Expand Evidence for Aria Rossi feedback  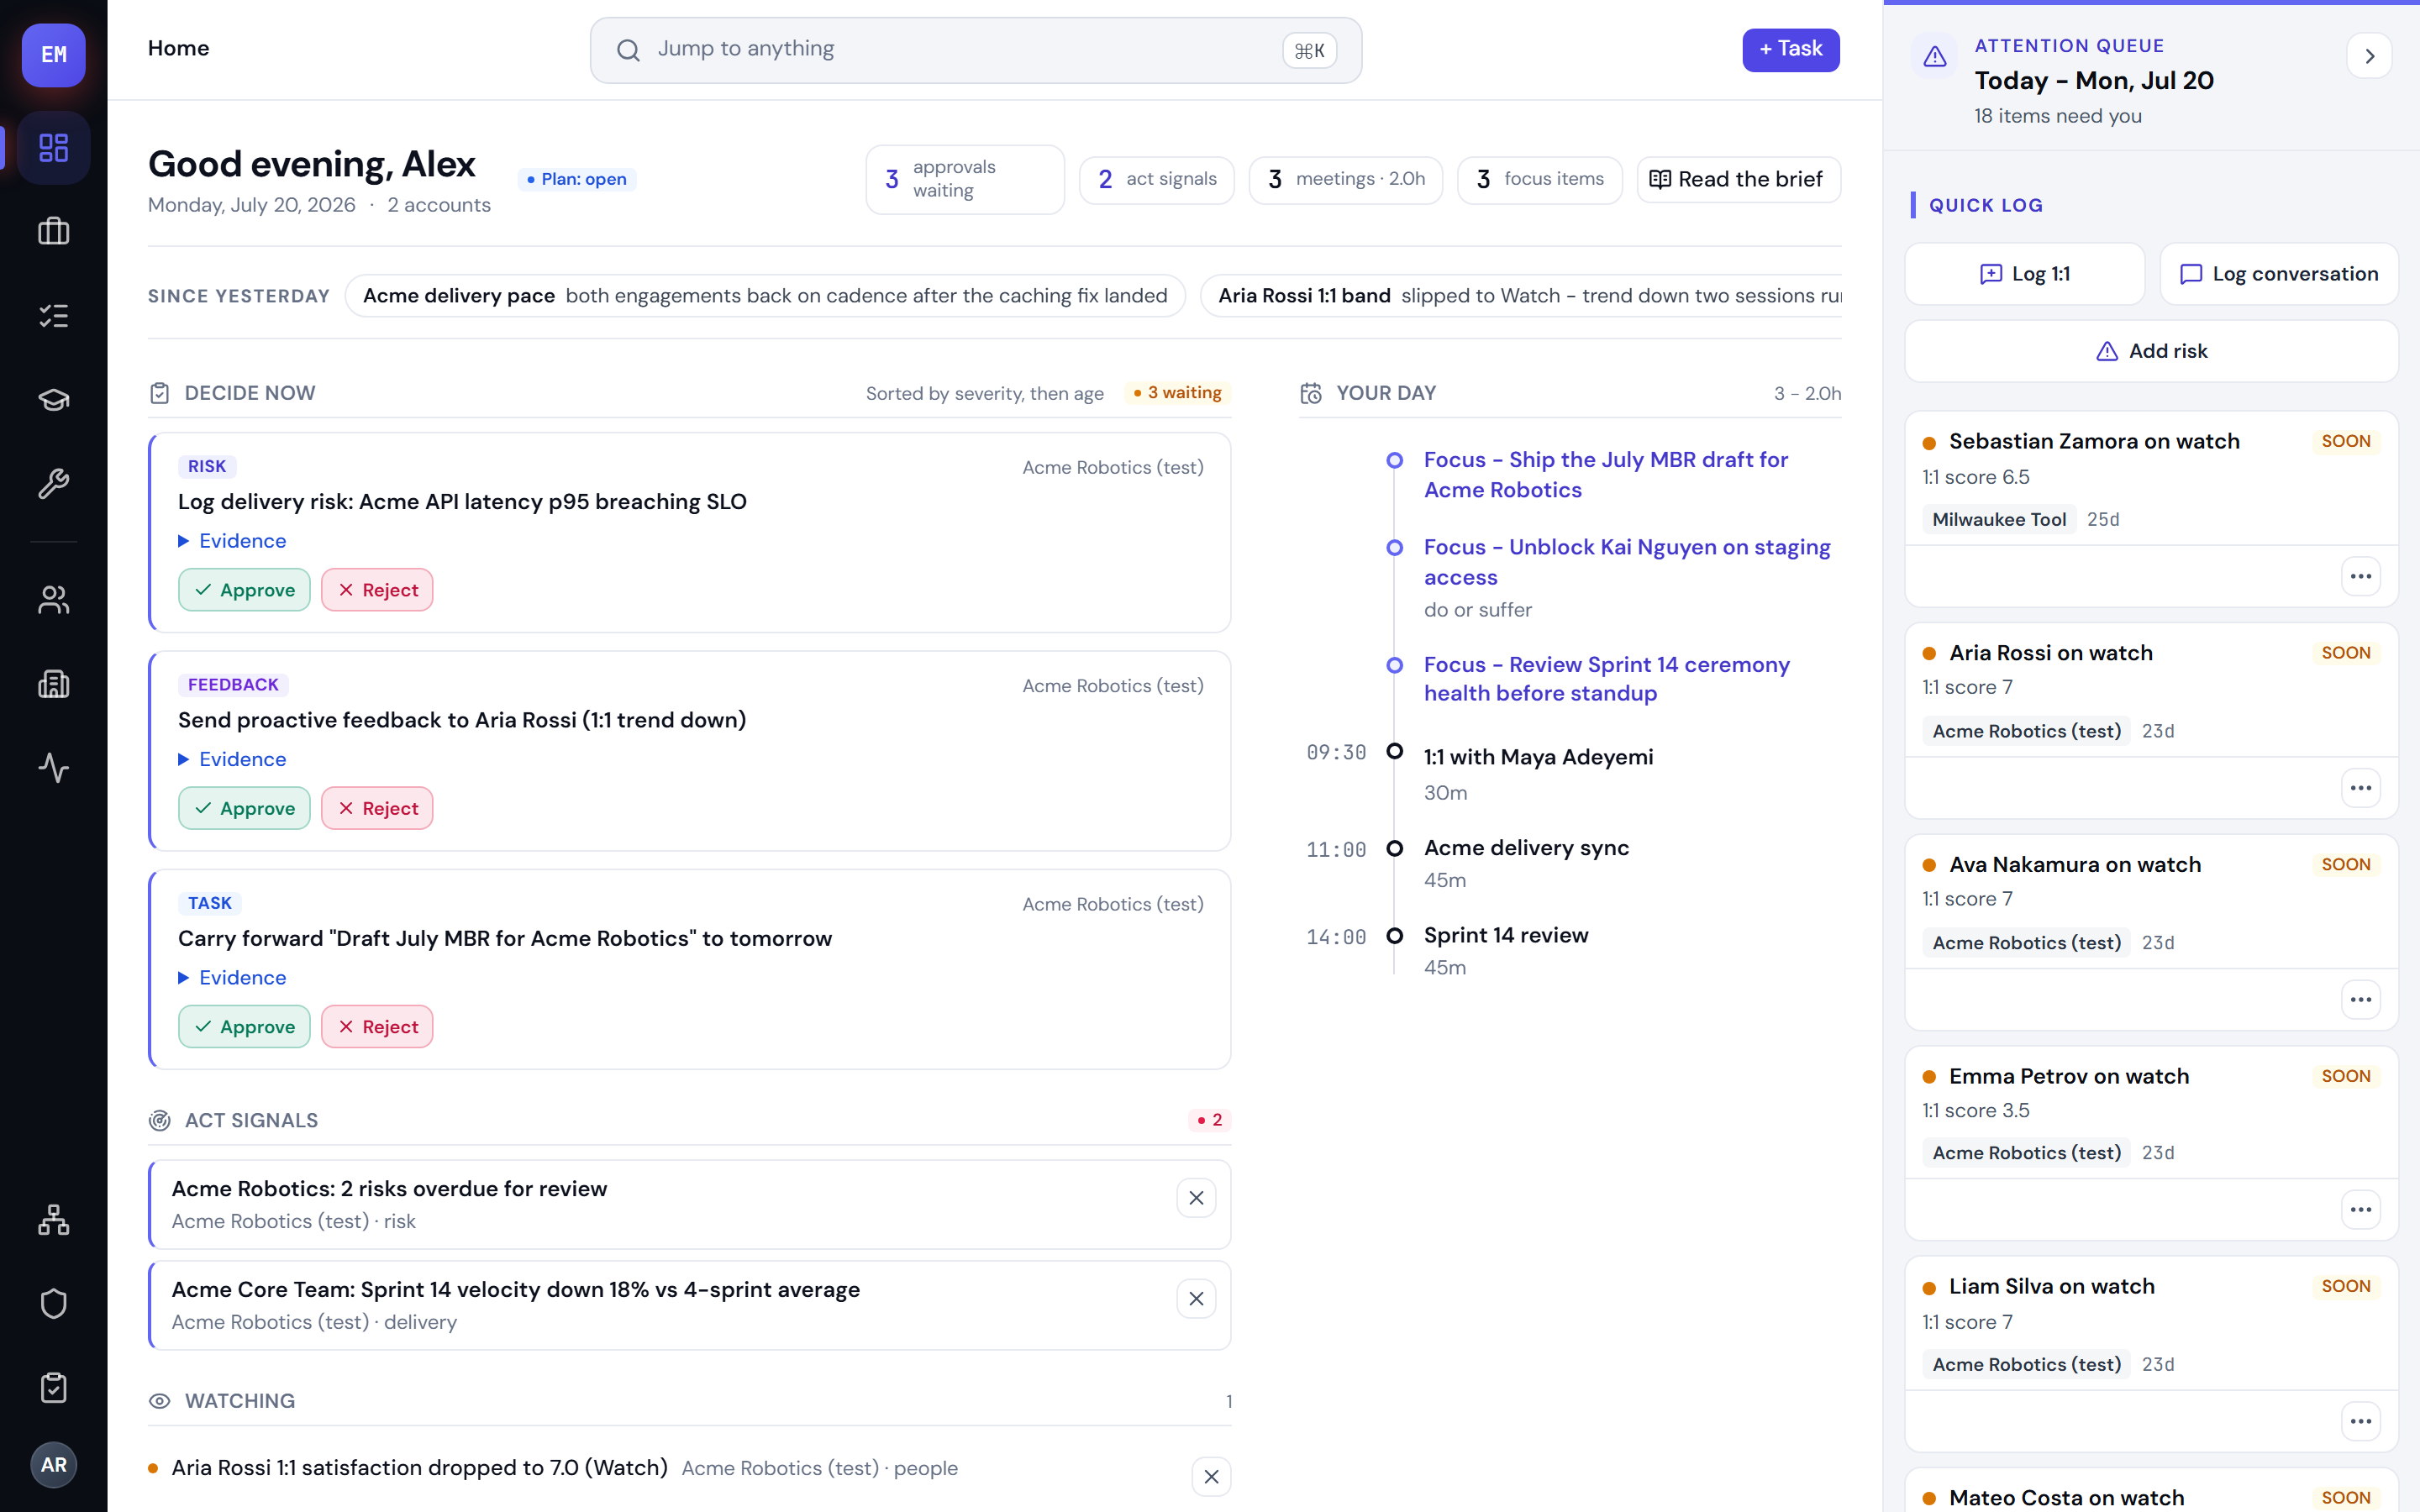(x=232, y=759)
